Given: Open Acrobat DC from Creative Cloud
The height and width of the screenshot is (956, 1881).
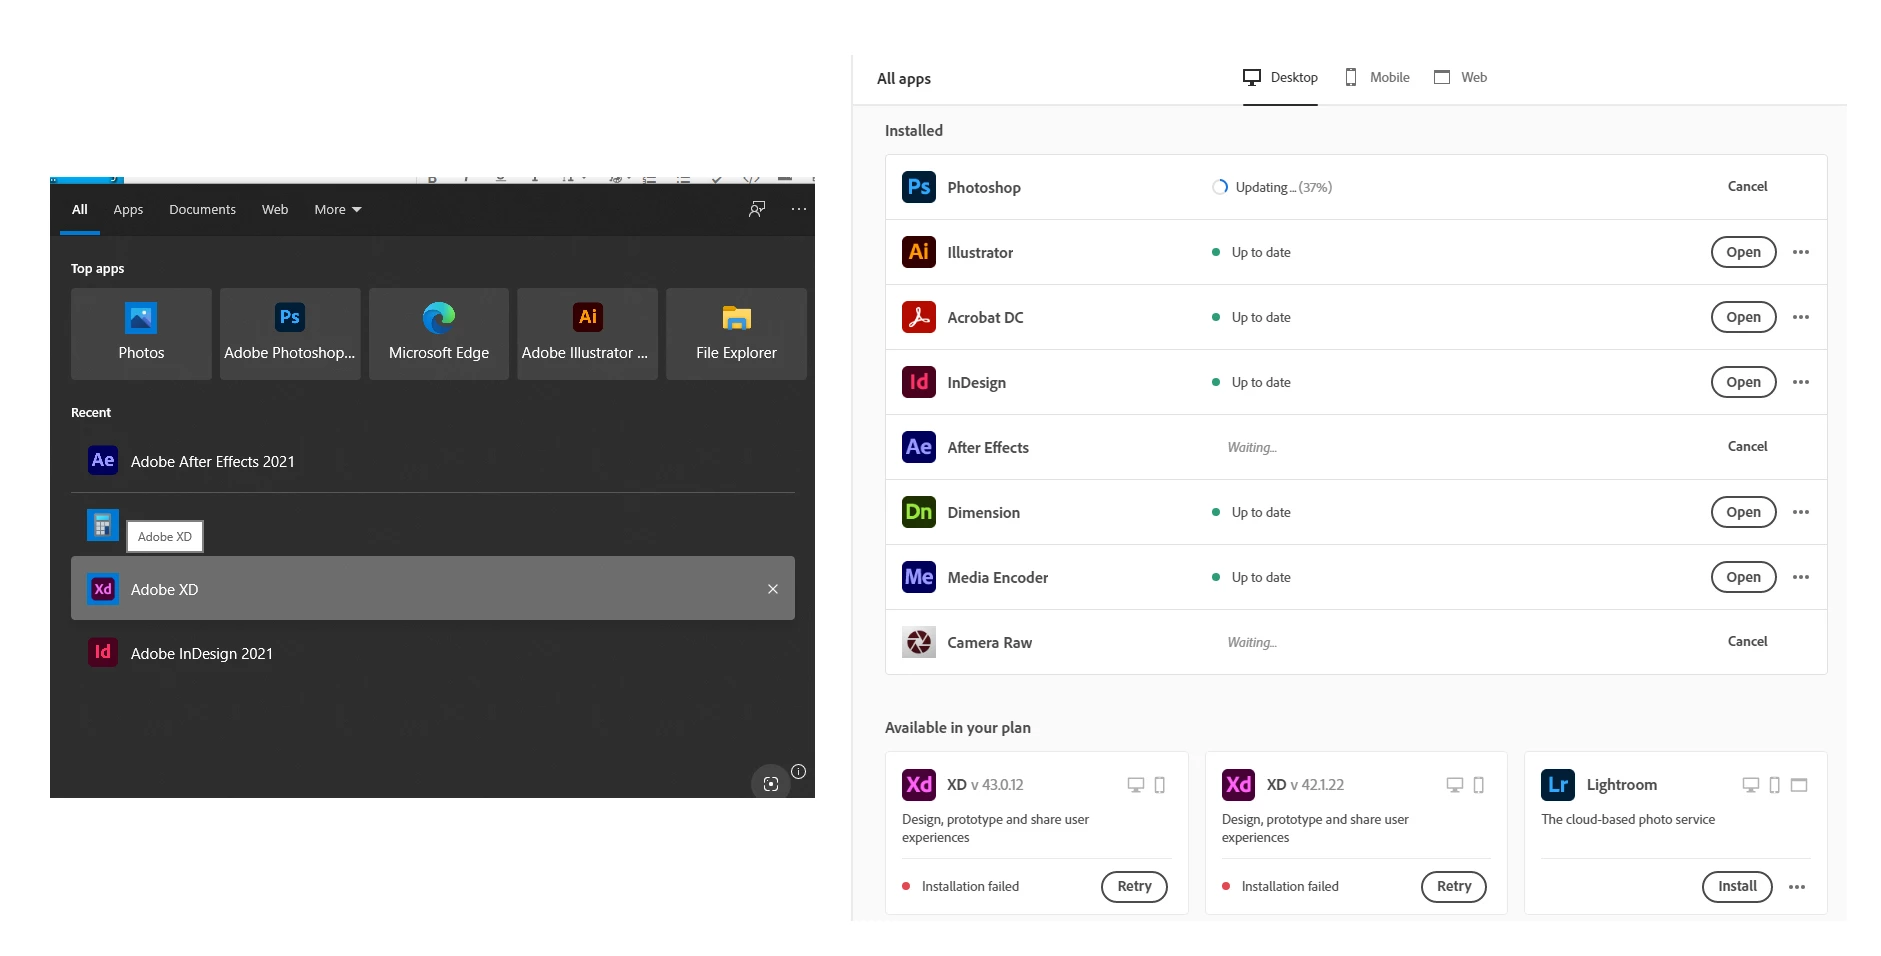Looking at the screenshot, I should coord(1743,317).
